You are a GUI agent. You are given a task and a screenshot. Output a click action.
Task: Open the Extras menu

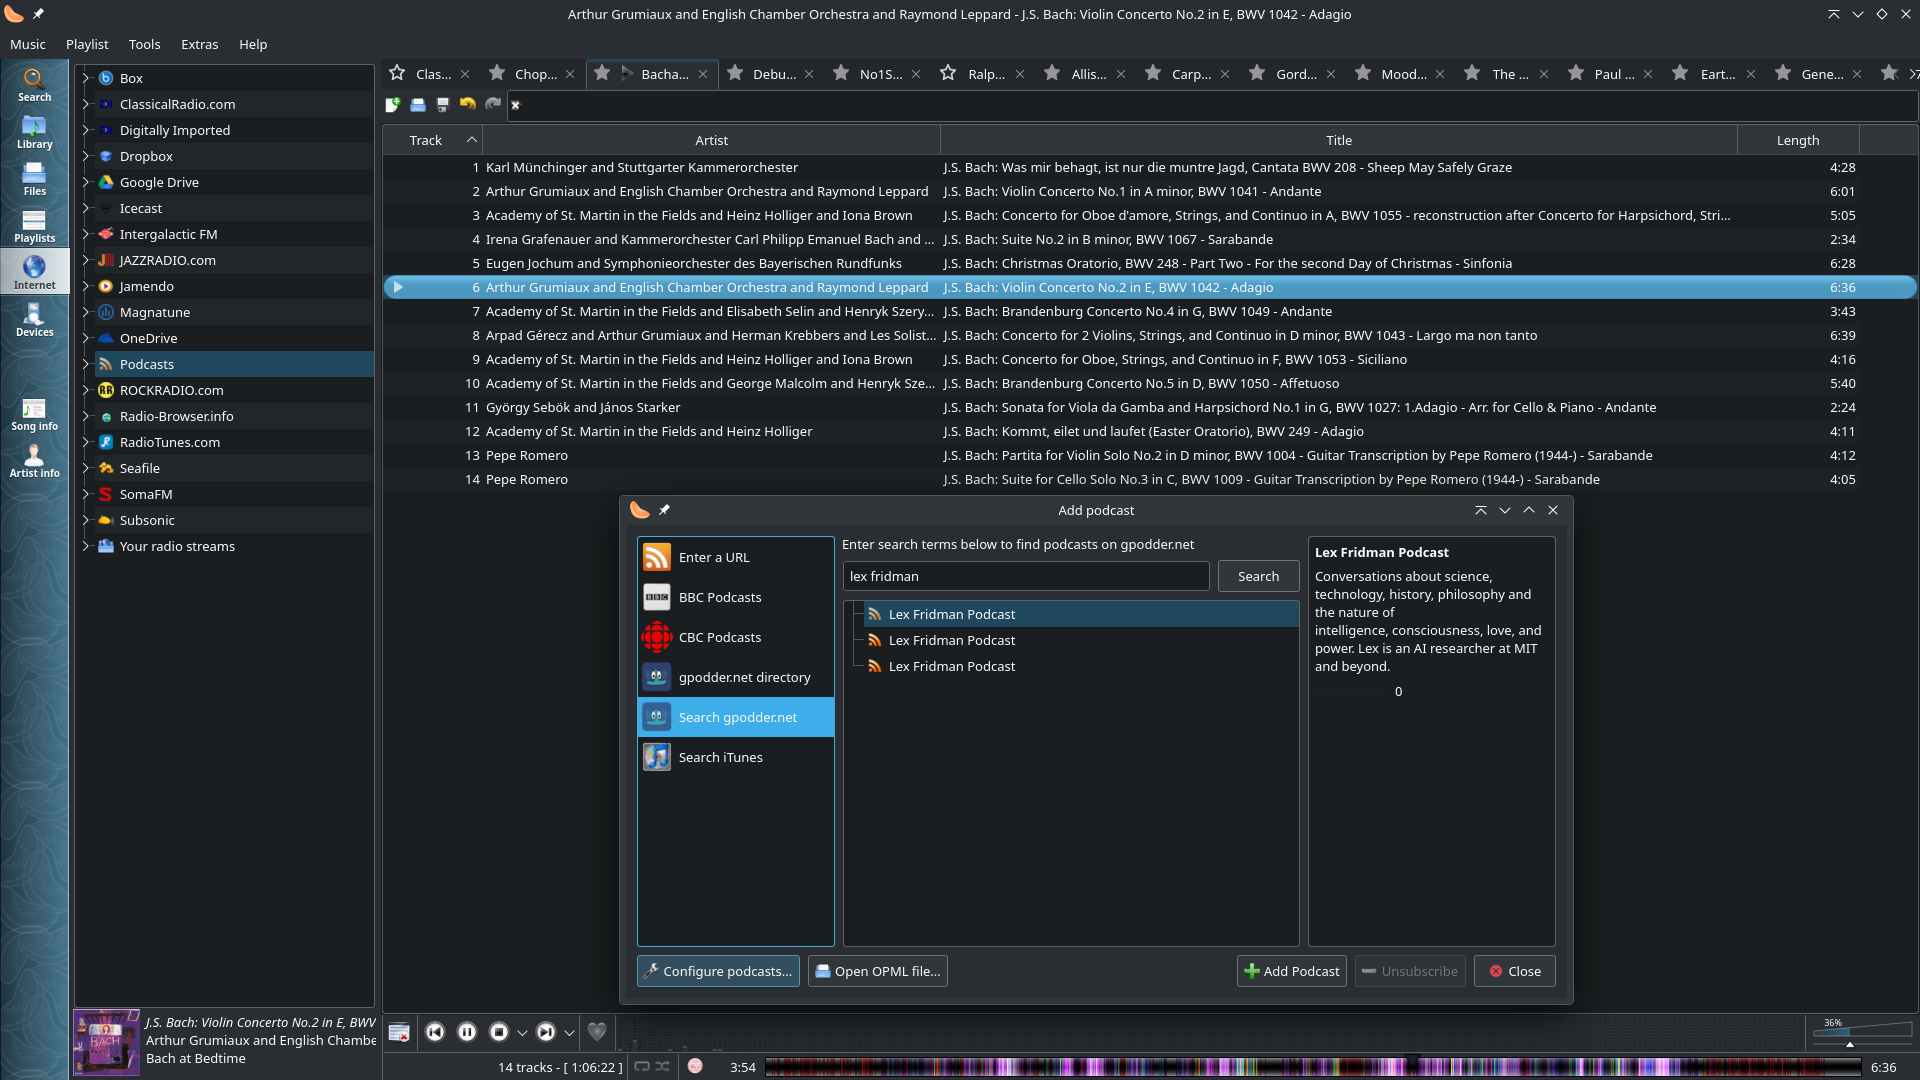[199, 44]
